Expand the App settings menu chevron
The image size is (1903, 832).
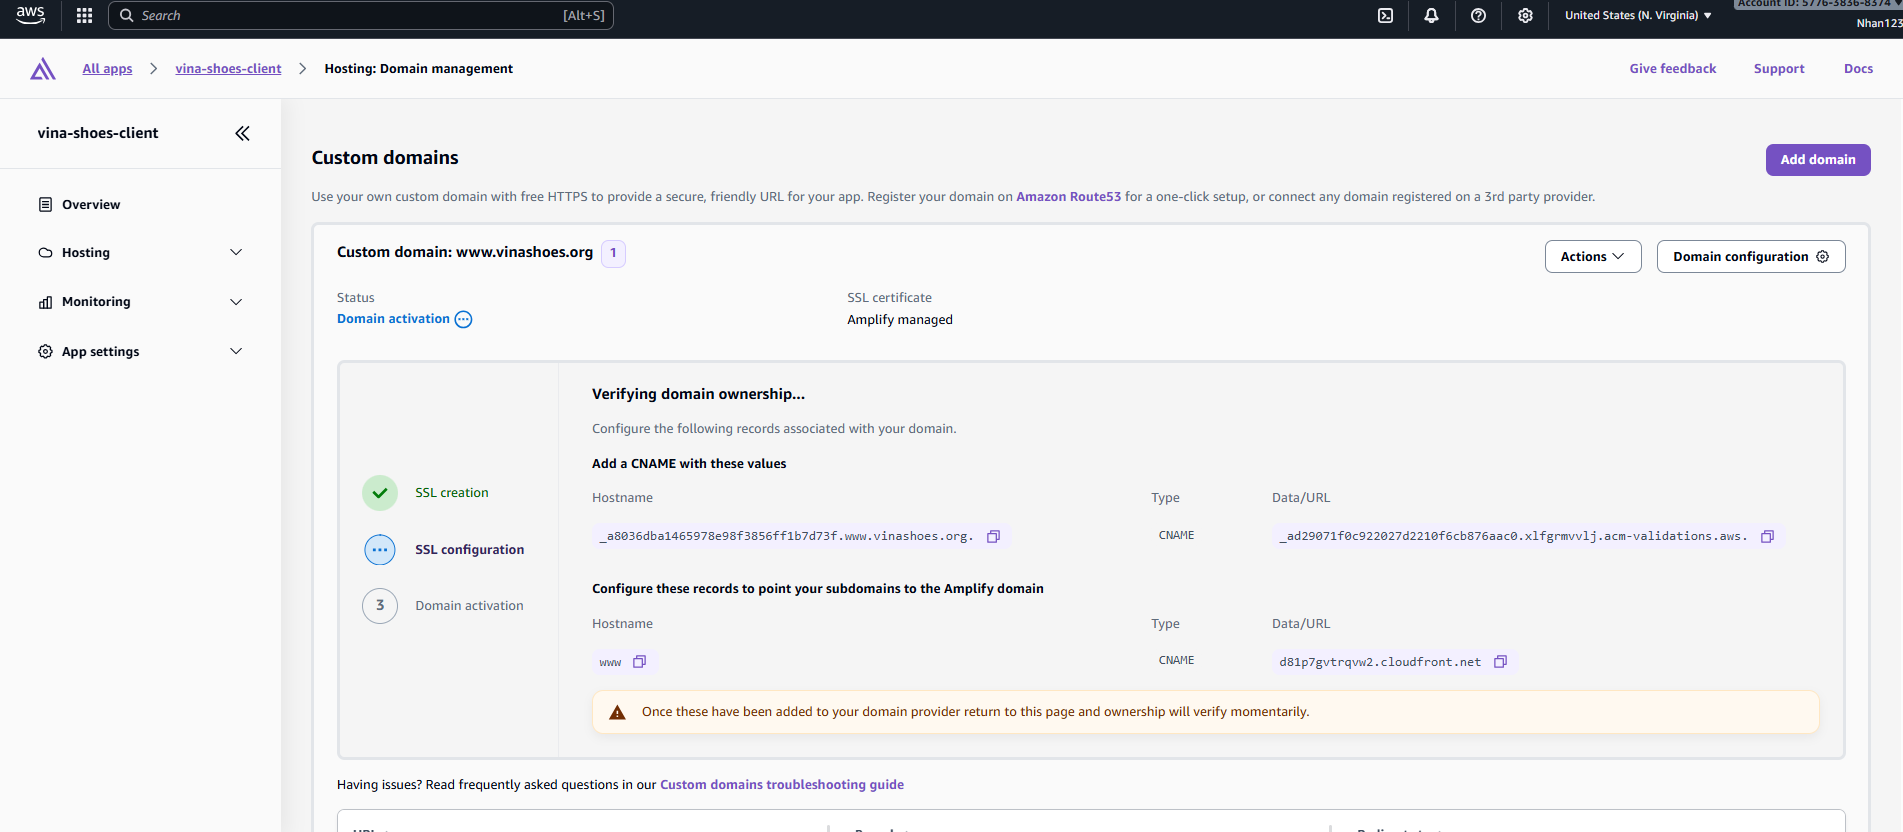236,351
